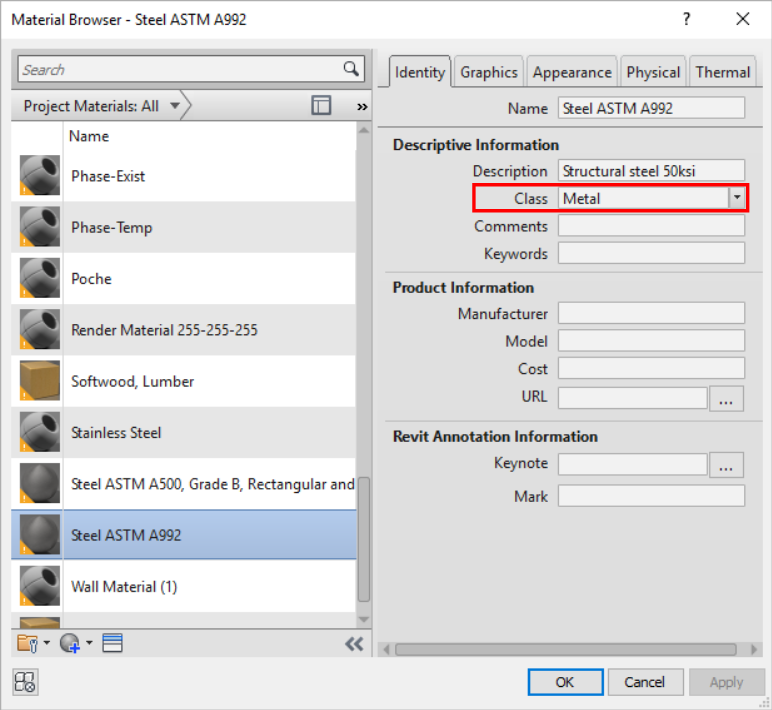Click the horizontal scrollbar in Identity panel

[566, 649]
